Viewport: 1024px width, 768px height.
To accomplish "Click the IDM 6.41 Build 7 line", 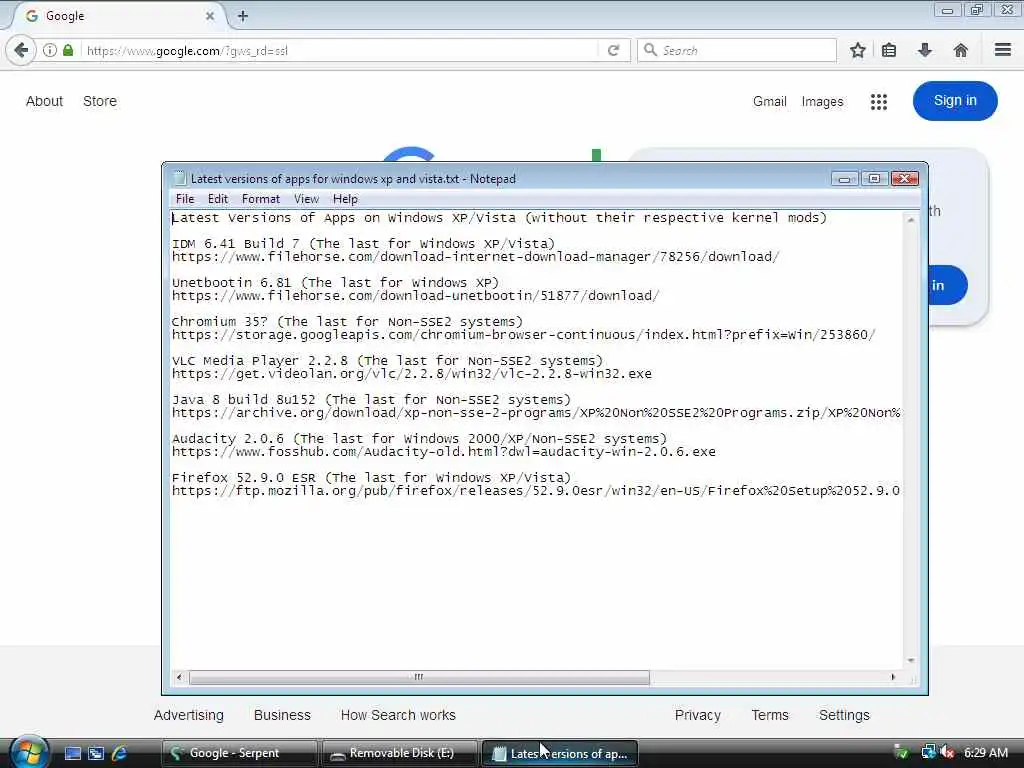I will tap(363, 244).
